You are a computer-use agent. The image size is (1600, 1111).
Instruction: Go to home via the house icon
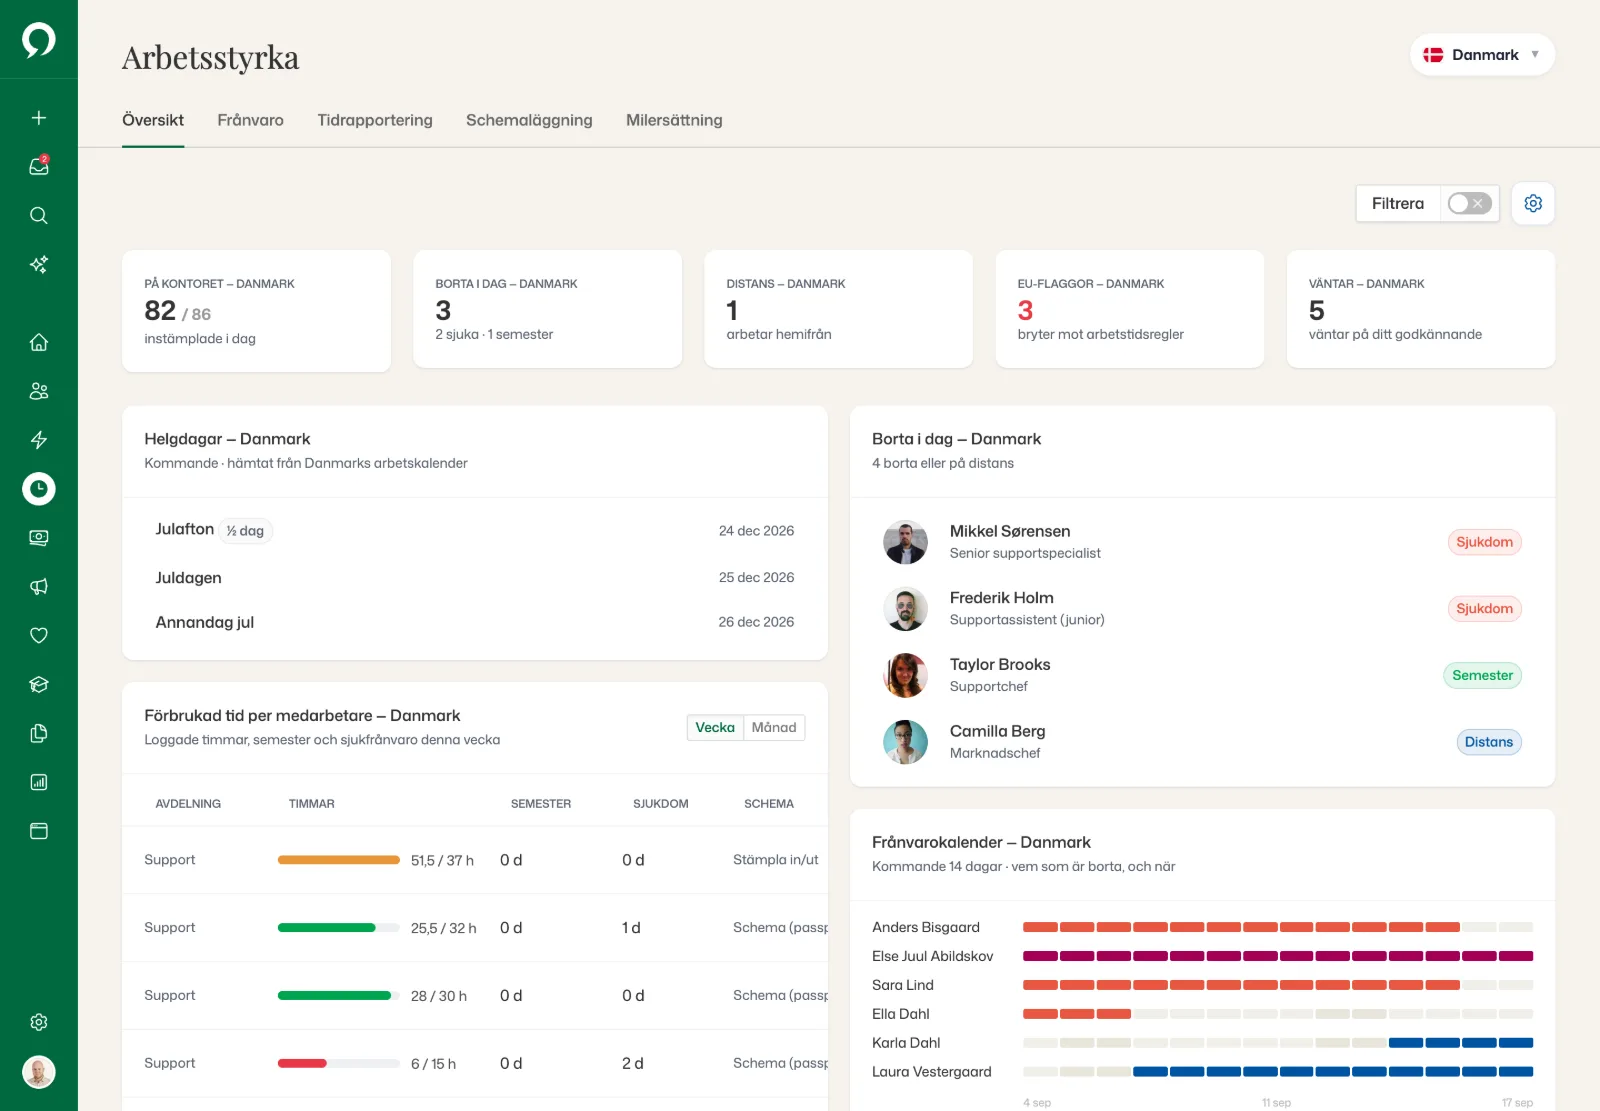(39, 342)
